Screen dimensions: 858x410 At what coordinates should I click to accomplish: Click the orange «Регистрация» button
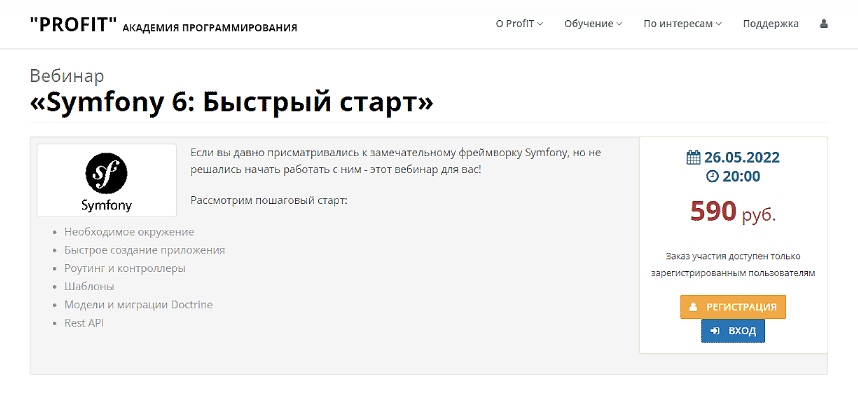733,307
